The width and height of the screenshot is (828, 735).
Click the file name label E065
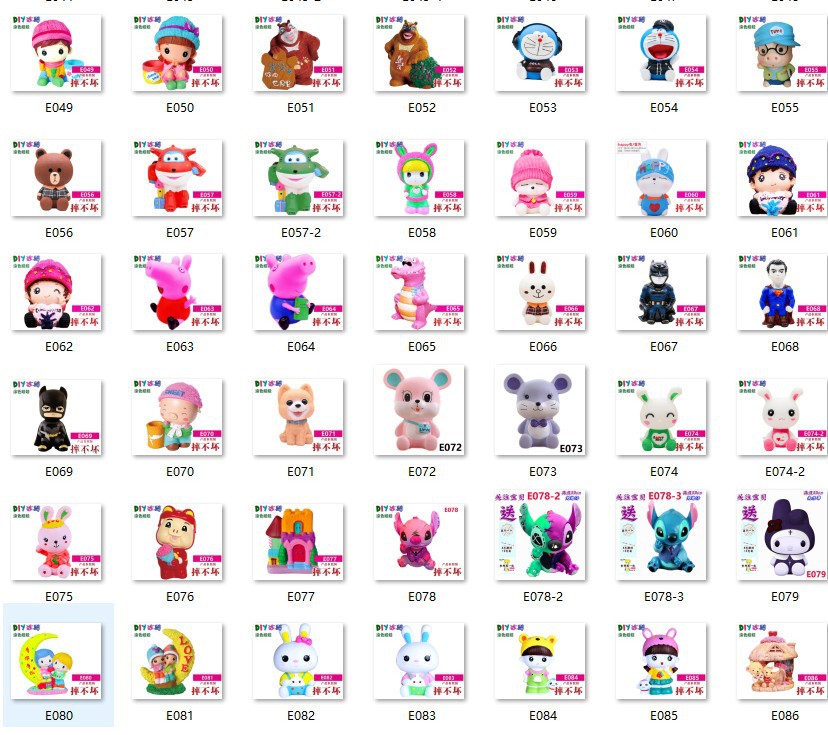click(x=422, y=347)
